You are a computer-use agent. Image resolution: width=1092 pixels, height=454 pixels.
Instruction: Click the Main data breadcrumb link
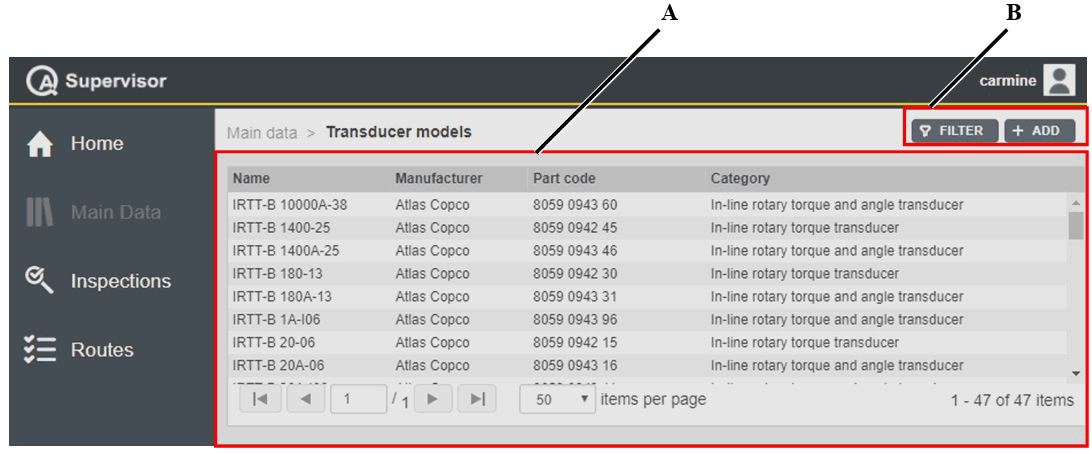click(261, 132)
